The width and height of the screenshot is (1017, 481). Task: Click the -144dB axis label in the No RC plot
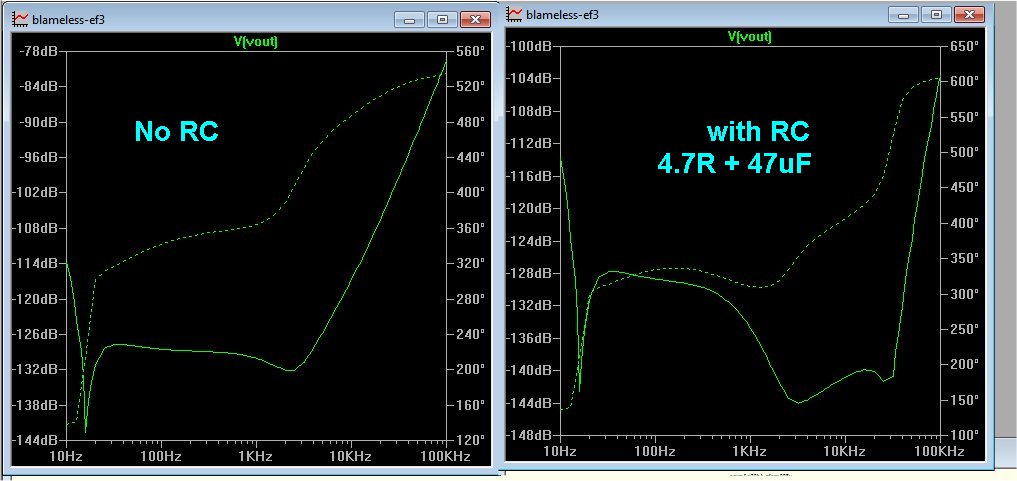click(37, 440)
